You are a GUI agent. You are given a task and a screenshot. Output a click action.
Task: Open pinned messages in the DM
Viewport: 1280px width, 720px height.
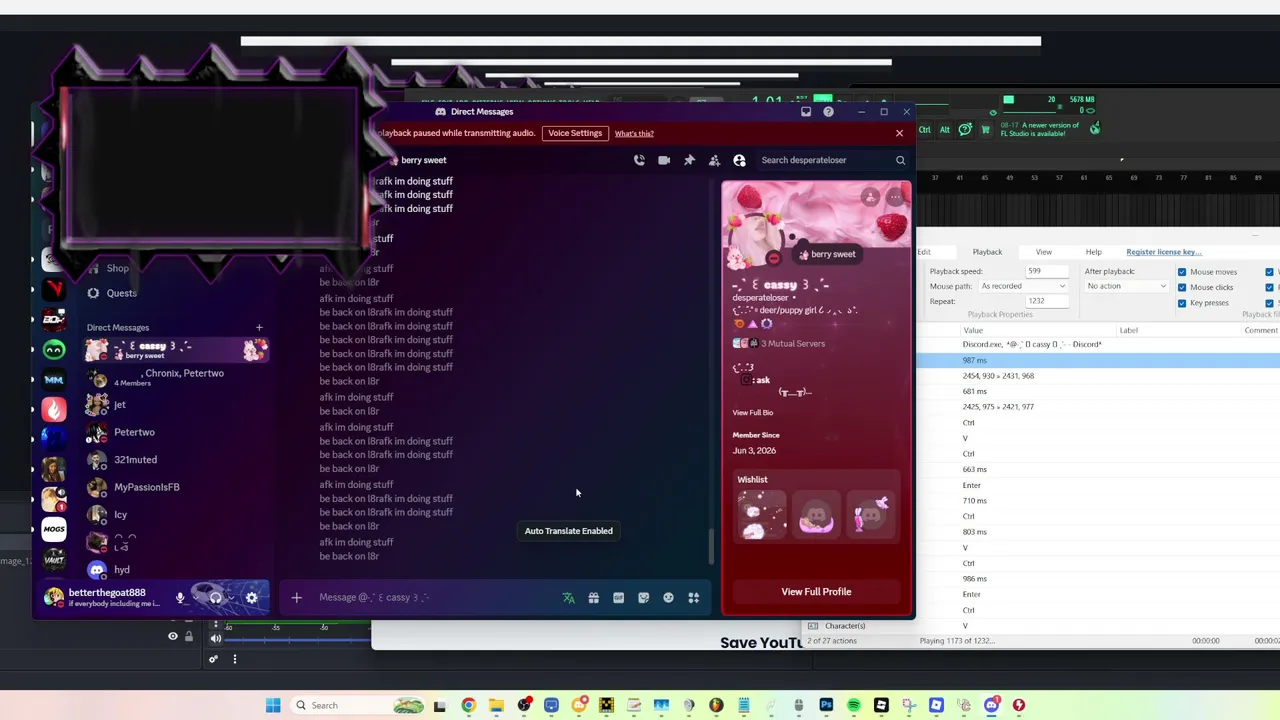(689, 160)
